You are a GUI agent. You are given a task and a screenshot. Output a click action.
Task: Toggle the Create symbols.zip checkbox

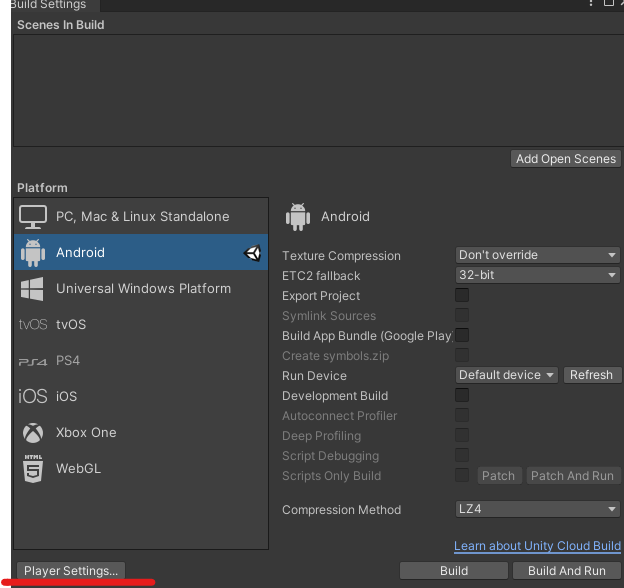point(462,355)
